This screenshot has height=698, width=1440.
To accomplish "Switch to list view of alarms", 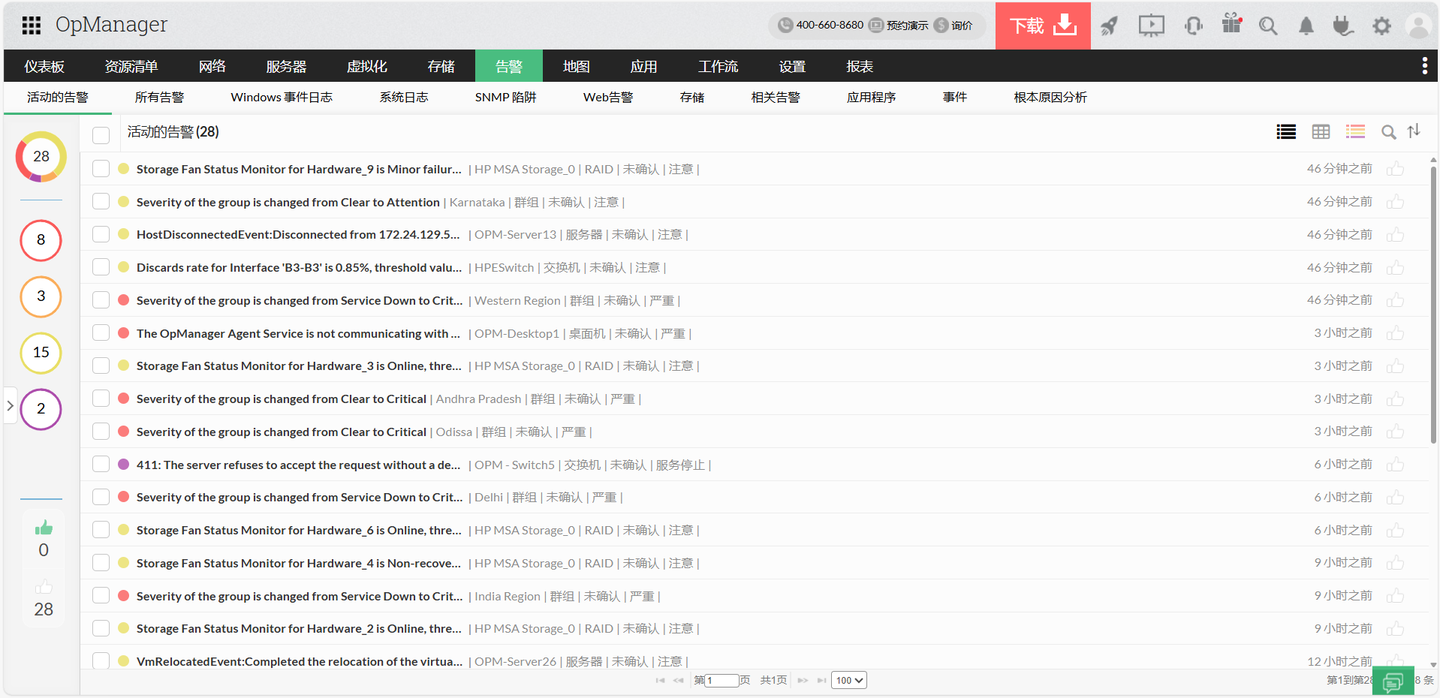I will click(x=1286, y=132).
